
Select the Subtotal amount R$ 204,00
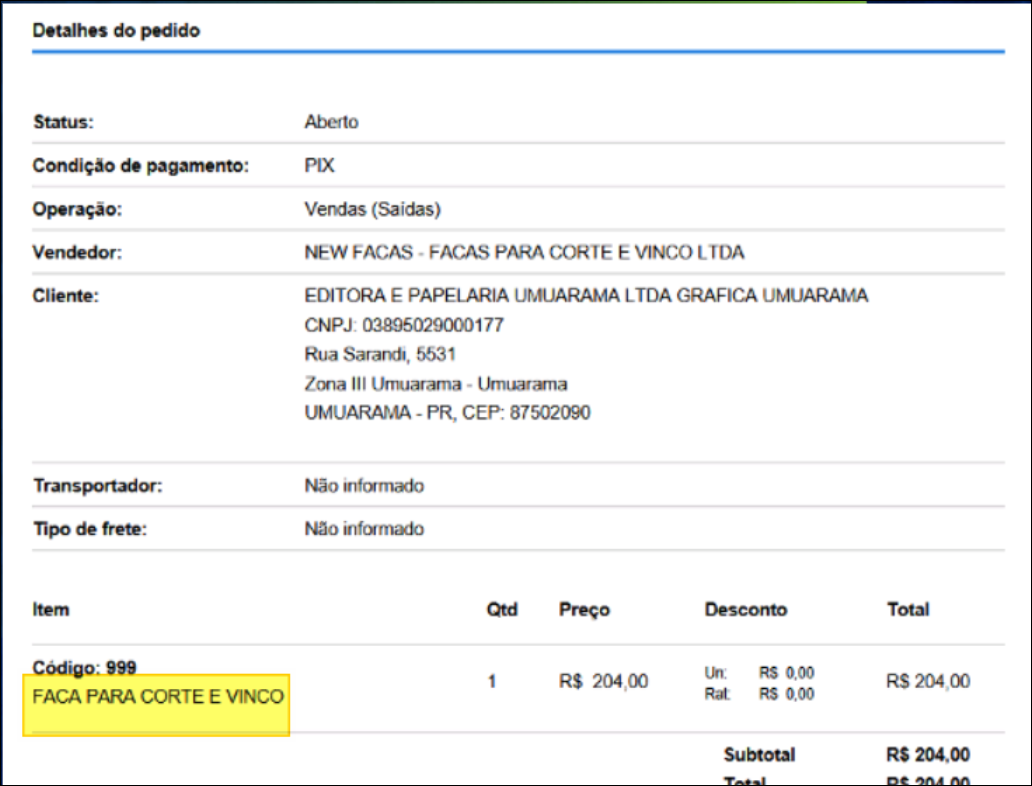click(x=928, y=754)
